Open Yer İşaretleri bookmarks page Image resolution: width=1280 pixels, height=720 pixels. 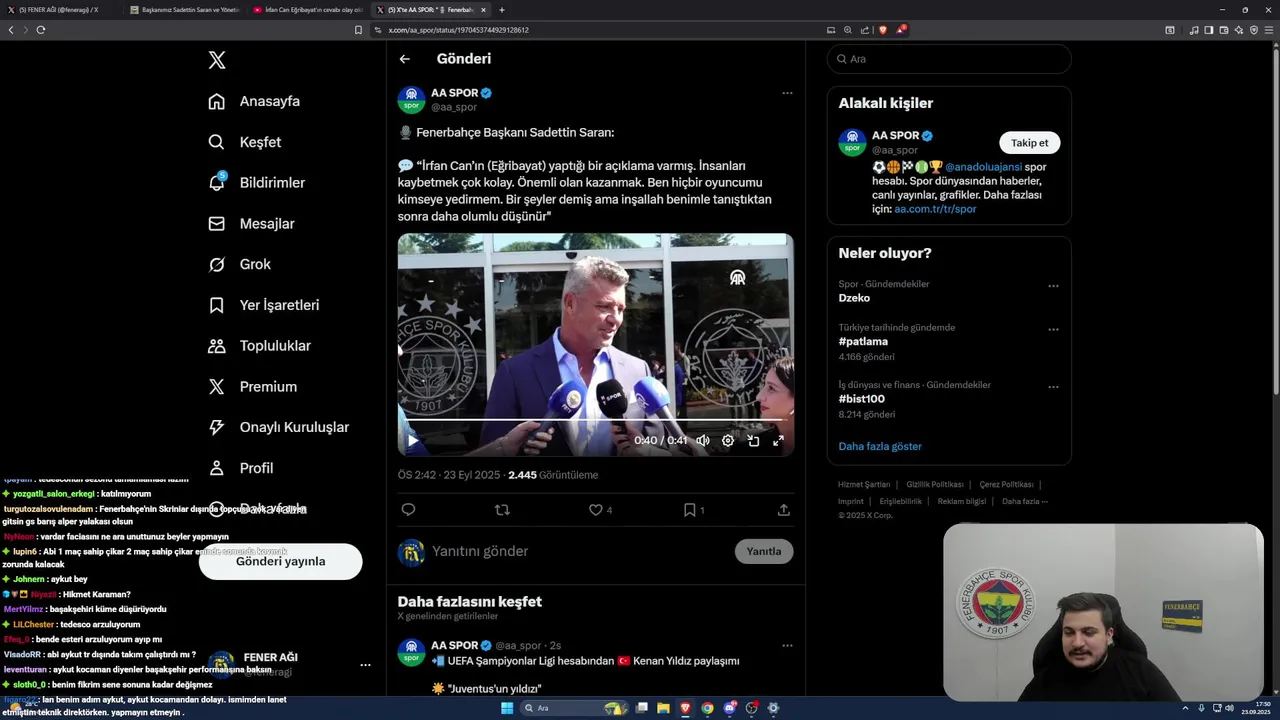pyautogui.click(x=263, y=305)
